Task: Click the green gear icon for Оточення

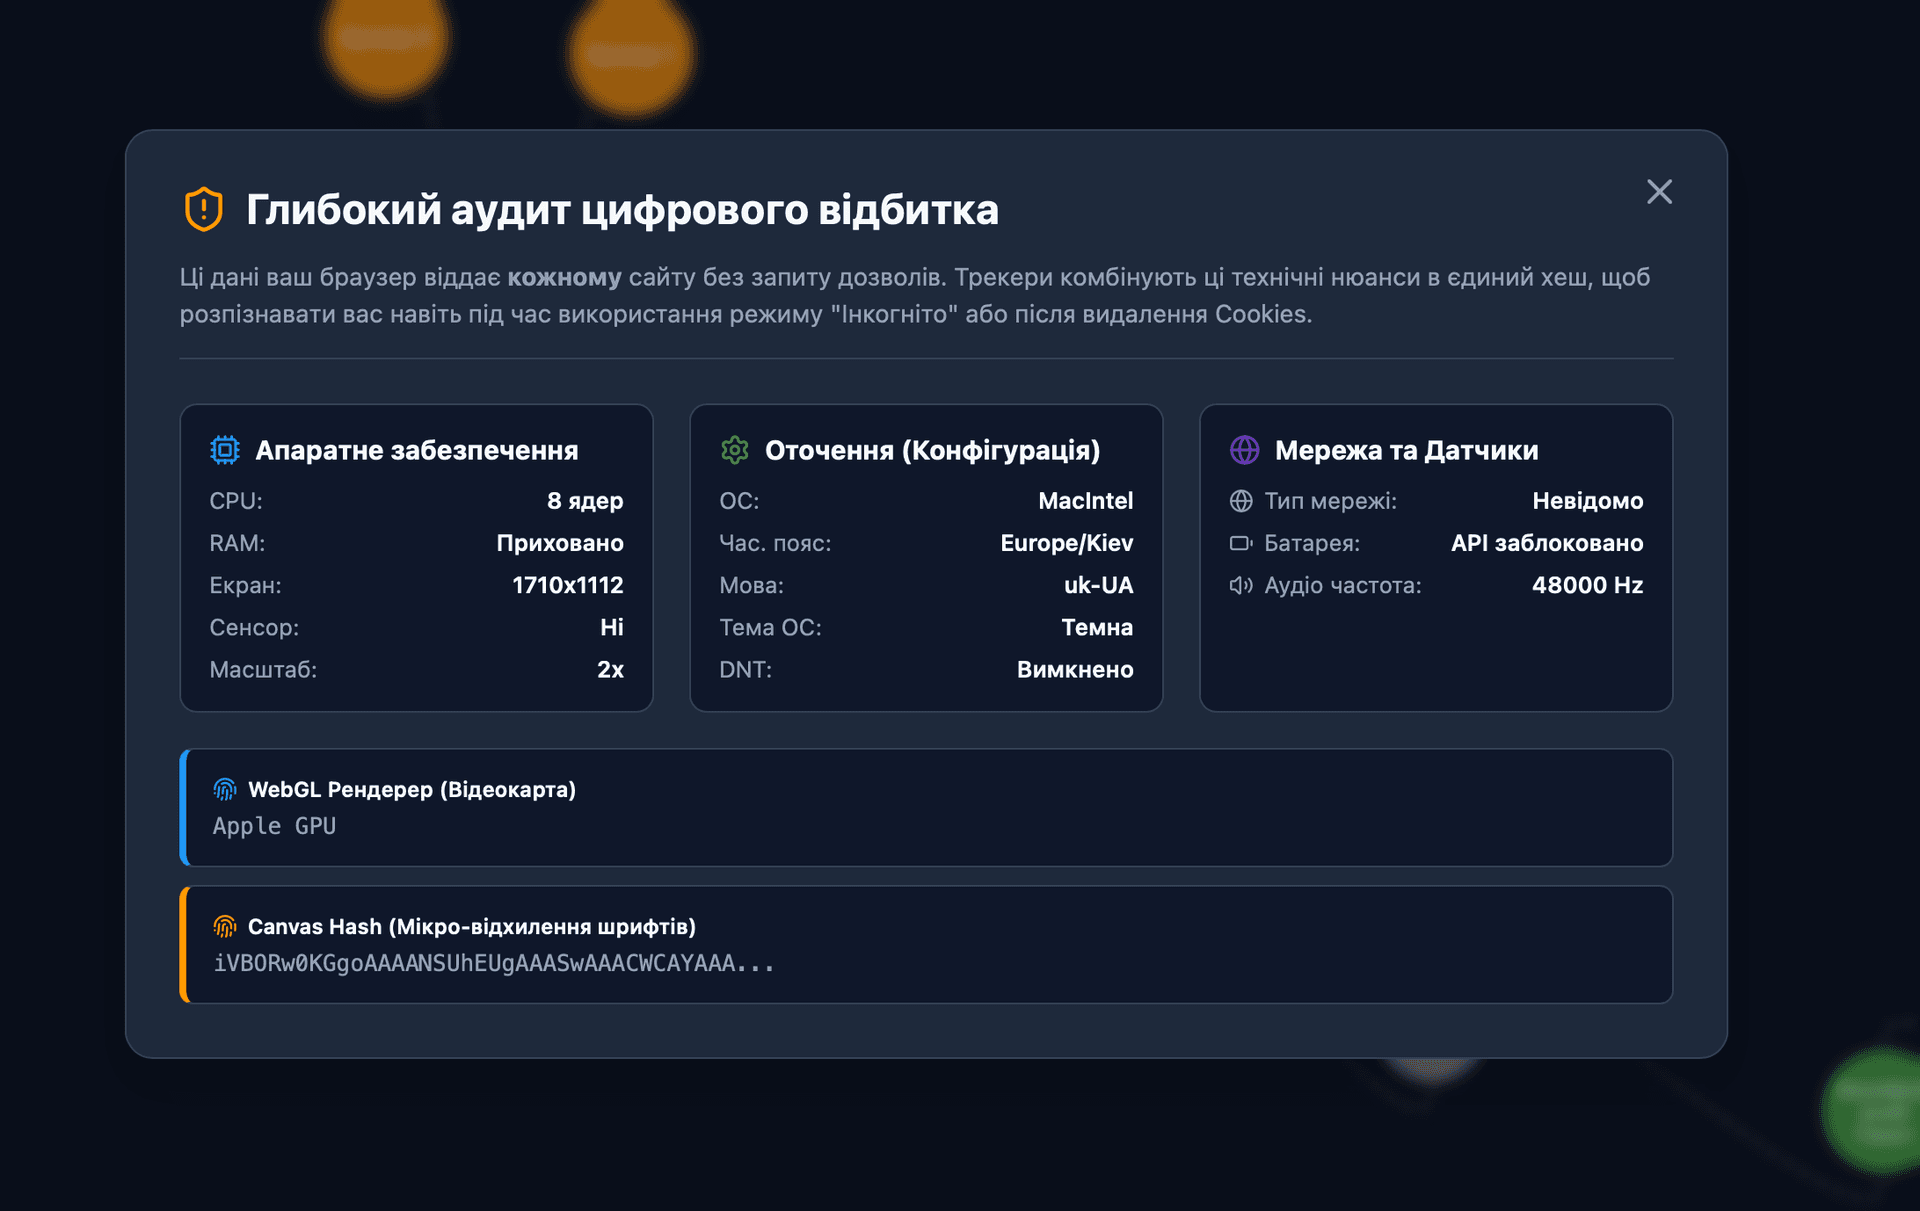Action: (735, 450)
